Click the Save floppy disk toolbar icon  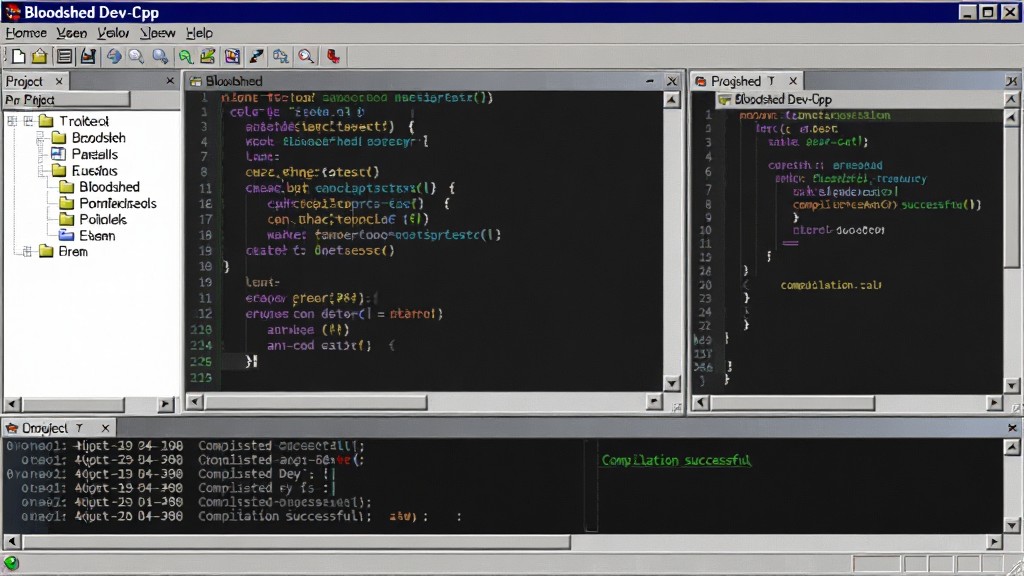[88, 56]
